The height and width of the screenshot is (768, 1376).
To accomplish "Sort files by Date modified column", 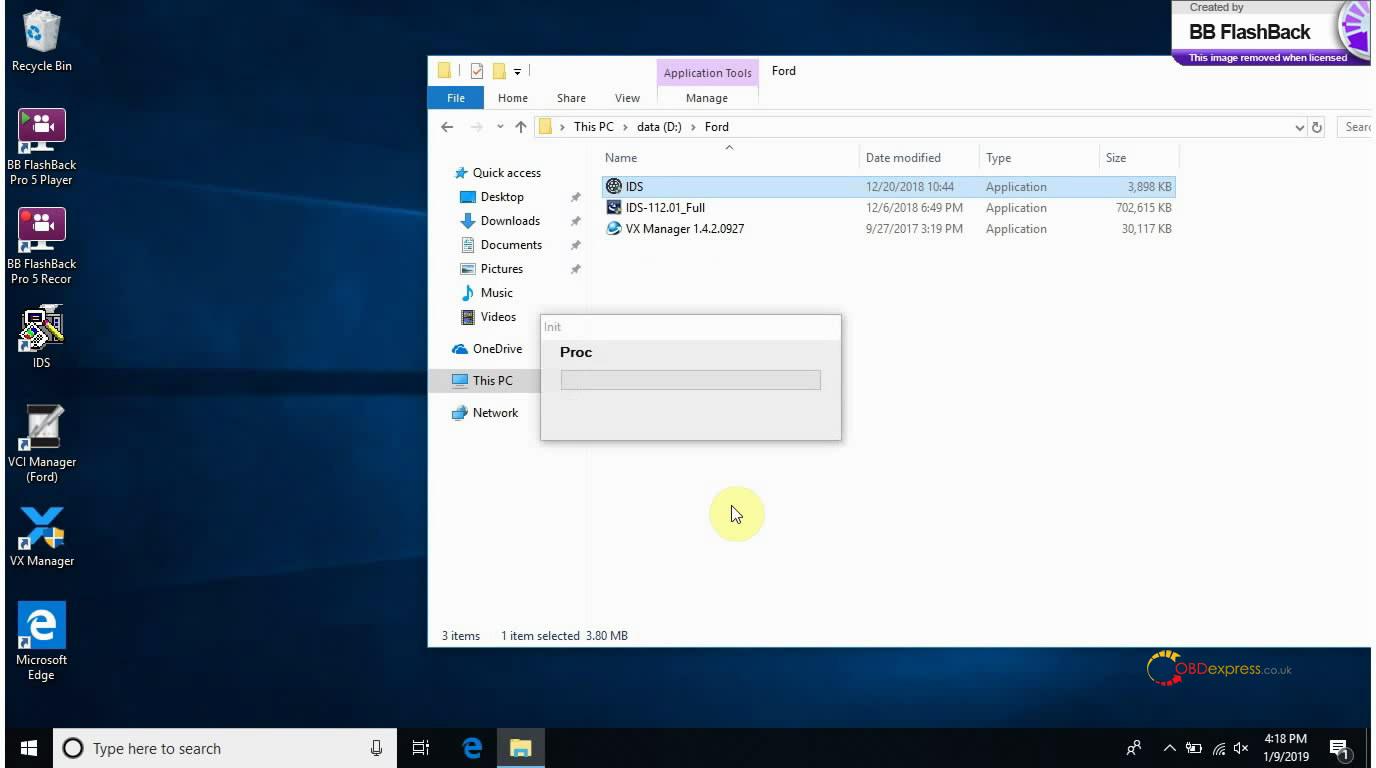I will click(x=903, y=158).
